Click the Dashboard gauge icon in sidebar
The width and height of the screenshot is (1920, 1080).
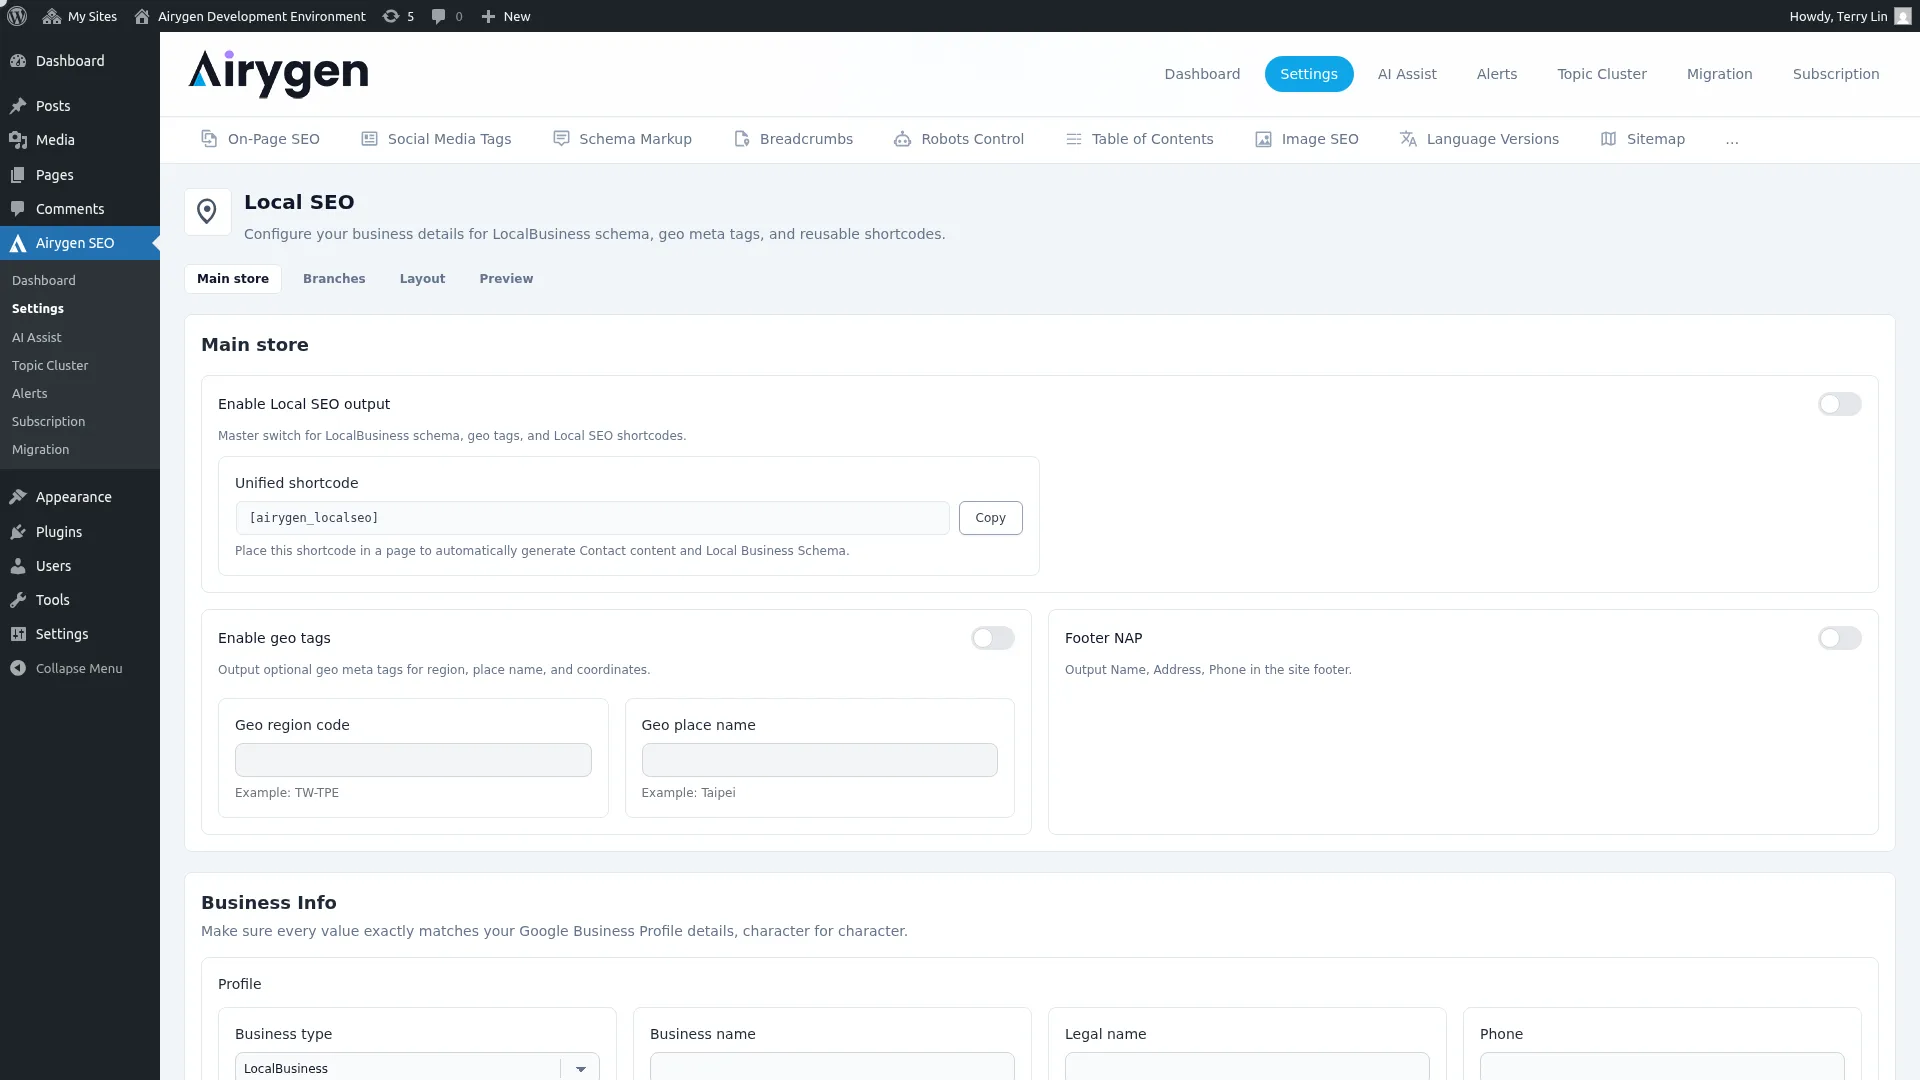18,61
